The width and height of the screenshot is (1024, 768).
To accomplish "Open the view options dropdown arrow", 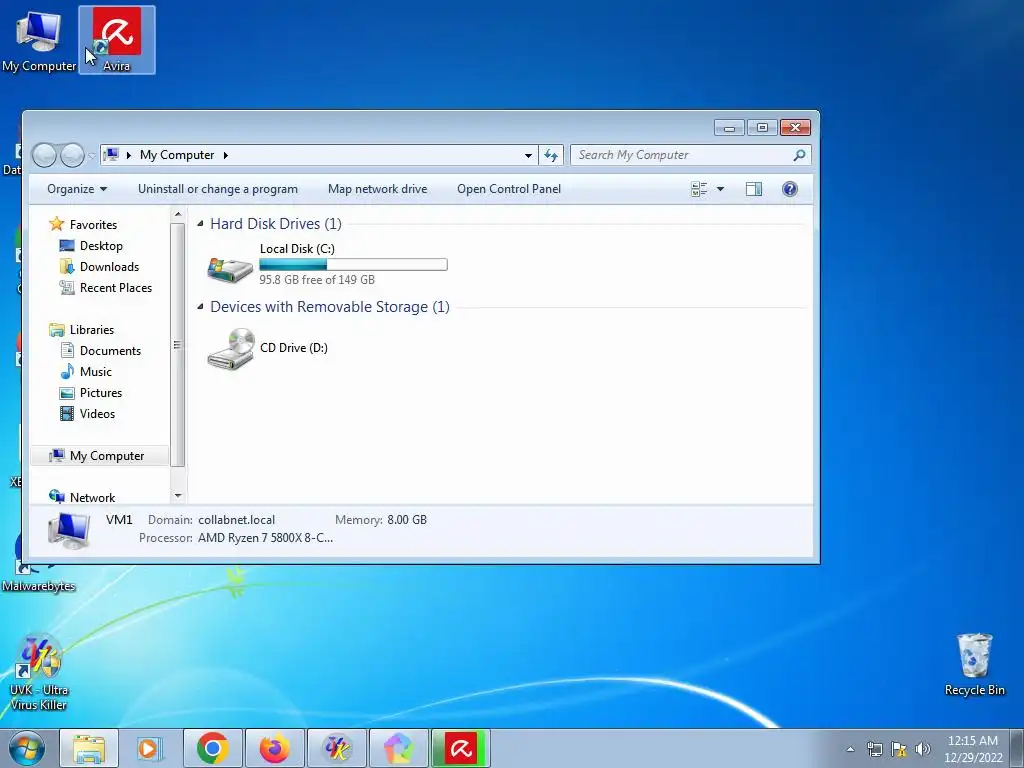I will click(x=720, y=189).
